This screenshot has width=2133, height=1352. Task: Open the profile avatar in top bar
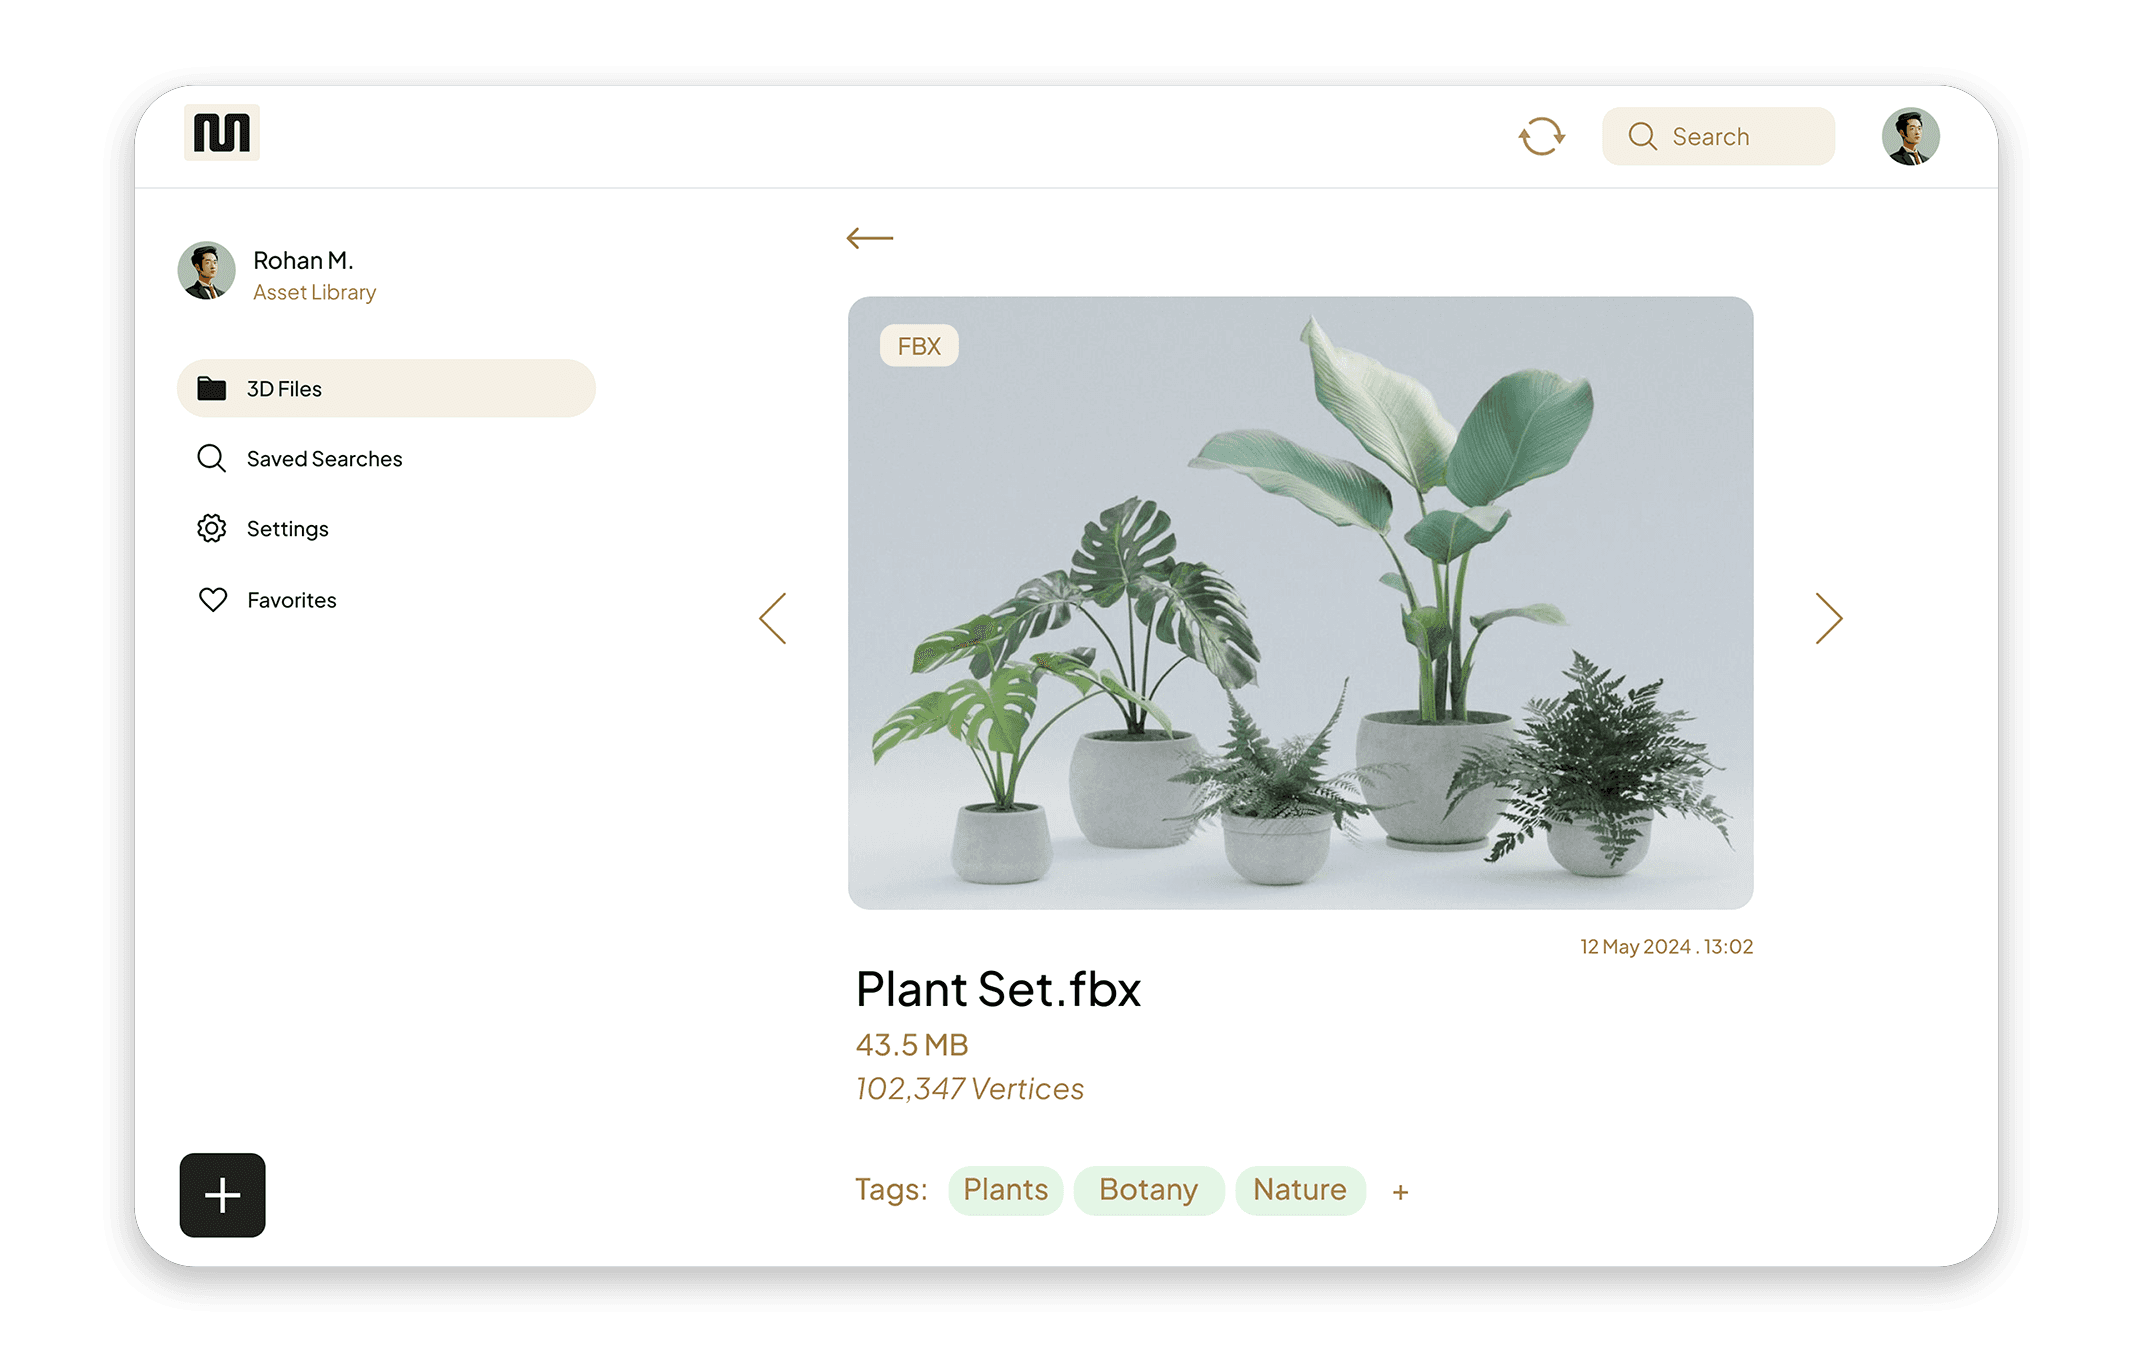pyautogui.click(x=1910, y=136)
